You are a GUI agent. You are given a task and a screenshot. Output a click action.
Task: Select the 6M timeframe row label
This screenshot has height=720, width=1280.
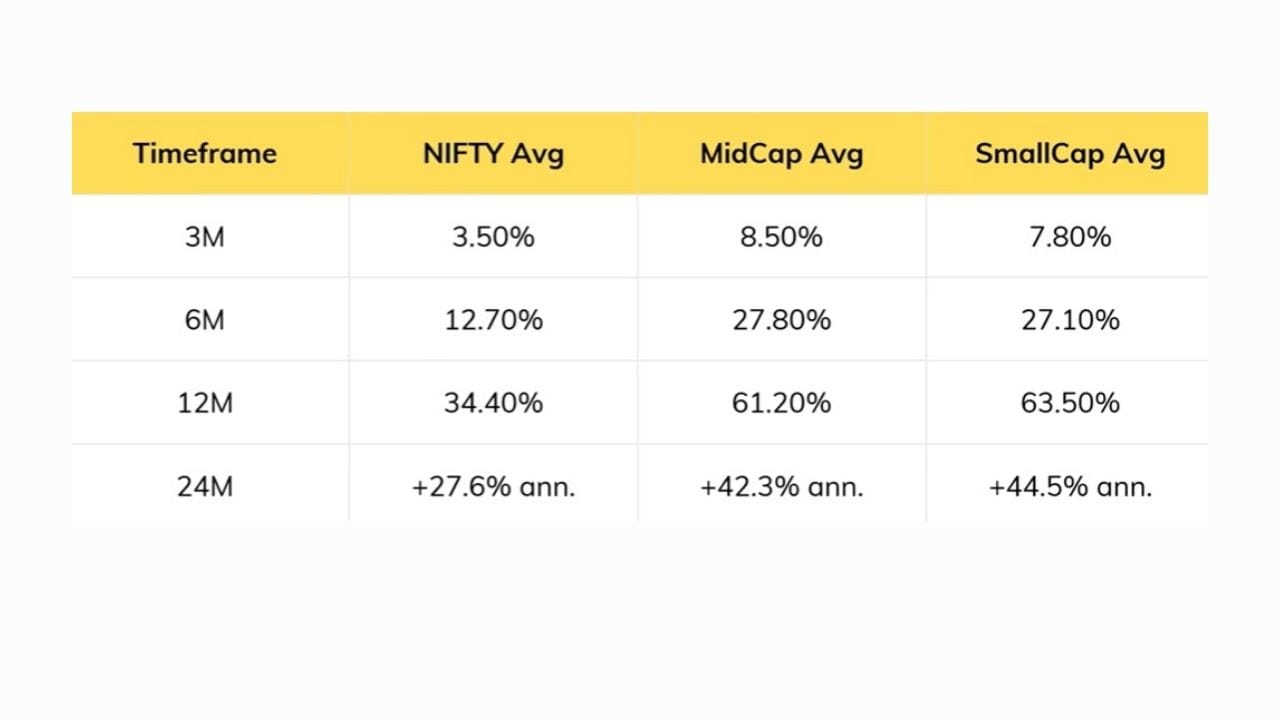[x=205, y=320]
